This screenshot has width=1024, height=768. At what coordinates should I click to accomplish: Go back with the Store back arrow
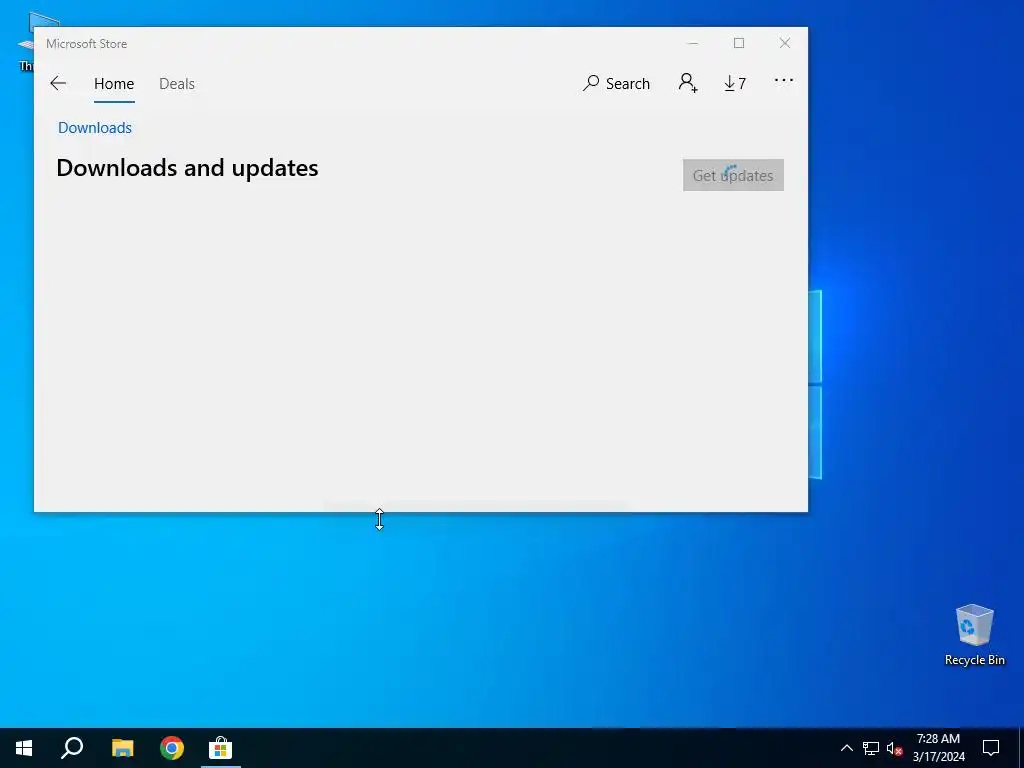coord(58,84)
